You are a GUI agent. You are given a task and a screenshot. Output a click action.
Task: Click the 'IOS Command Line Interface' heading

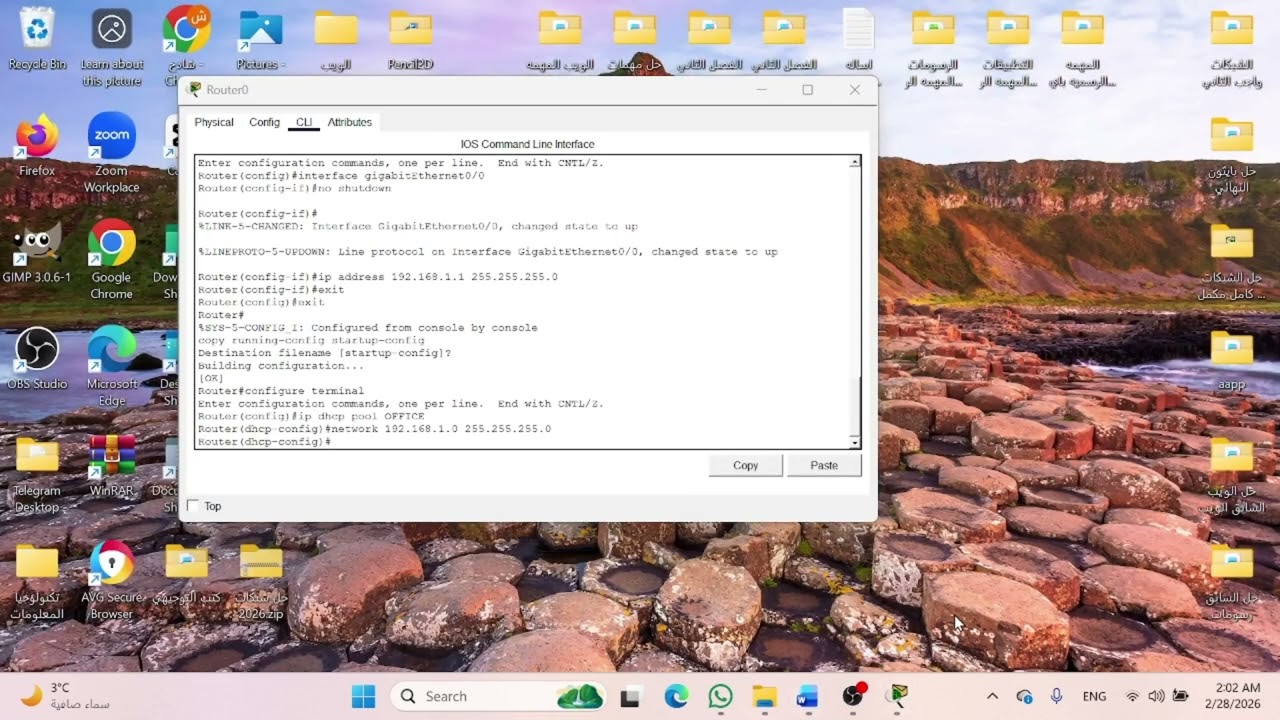click(x=527, y=144)
